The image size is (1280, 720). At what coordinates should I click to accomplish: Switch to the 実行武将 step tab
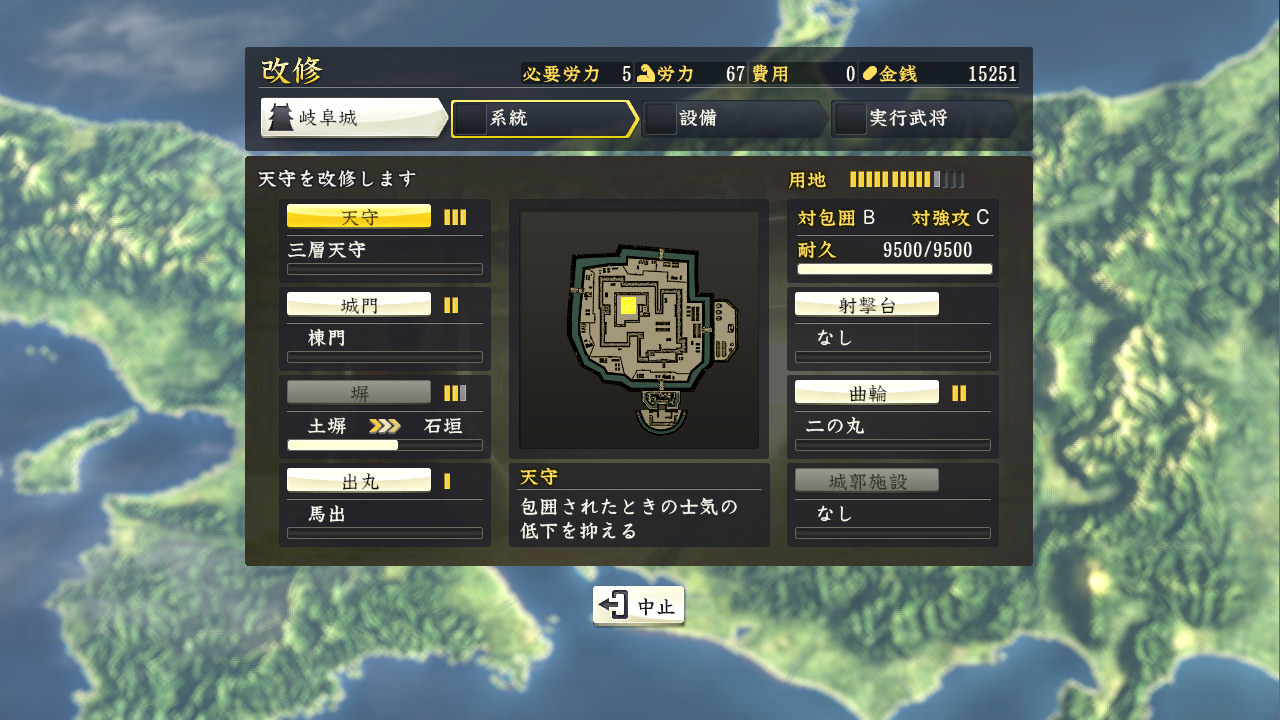[x=925, y=119]
